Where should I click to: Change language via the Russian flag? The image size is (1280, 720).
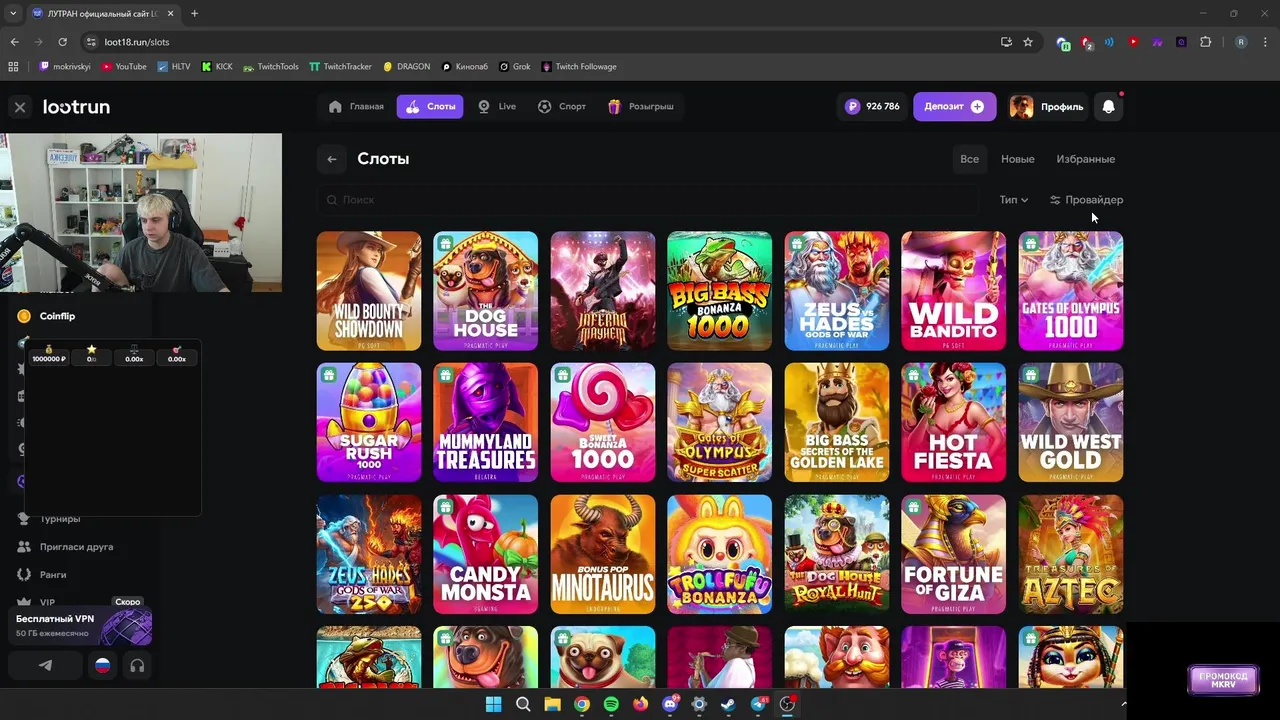[102, 665]
